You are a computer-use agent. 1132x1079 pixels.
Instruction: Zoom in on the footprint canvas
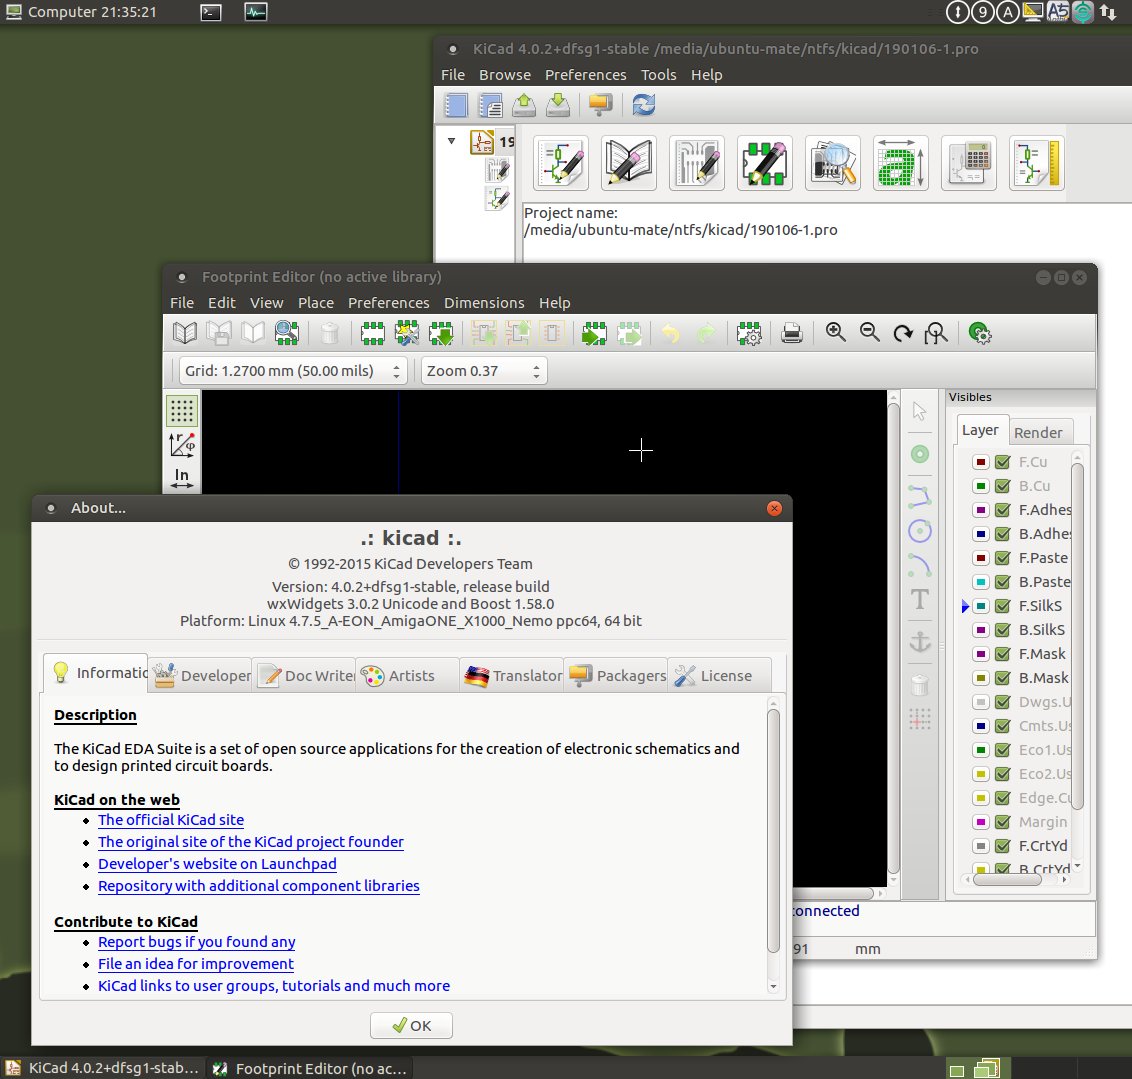tap(835, 333)
